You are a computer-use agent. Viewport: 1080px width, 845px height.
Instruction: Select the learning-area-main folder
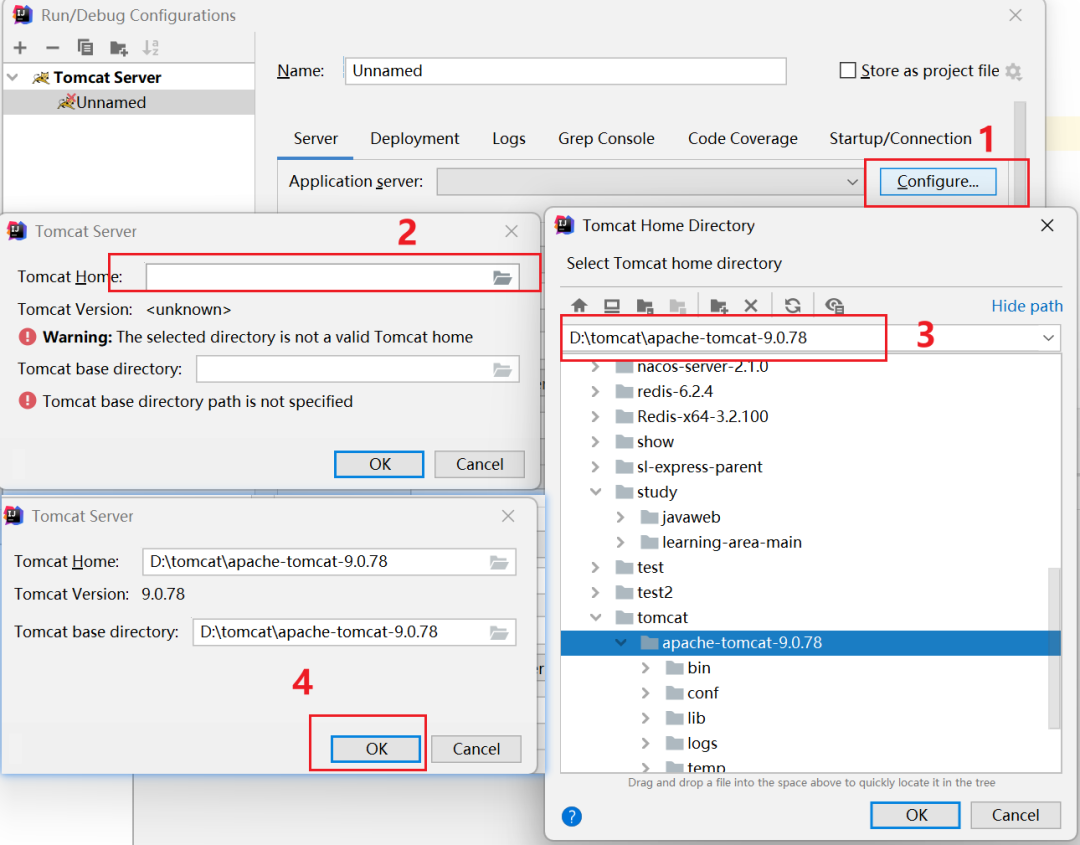731,543
